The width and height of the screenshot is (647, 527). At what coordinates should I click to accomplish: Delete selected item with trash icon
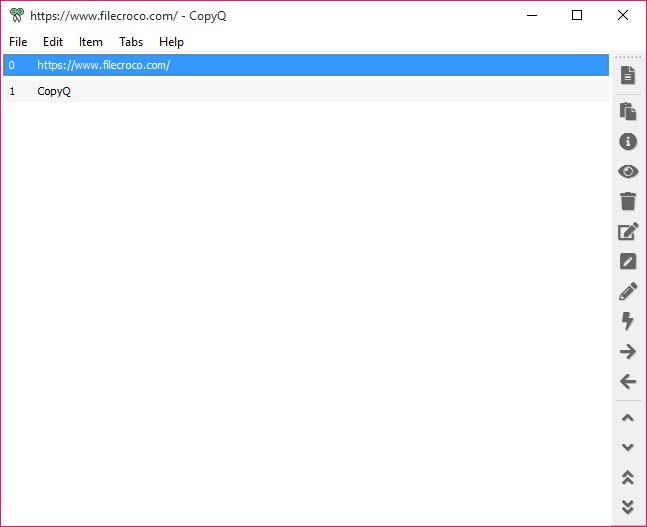tap(628, 201)
